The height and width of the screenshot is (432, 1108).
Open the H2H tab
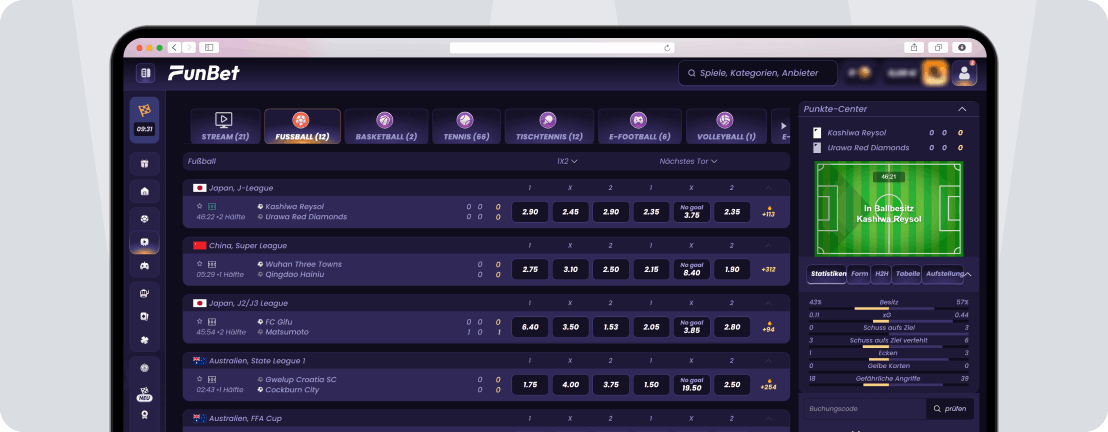[x=881, y=274]
